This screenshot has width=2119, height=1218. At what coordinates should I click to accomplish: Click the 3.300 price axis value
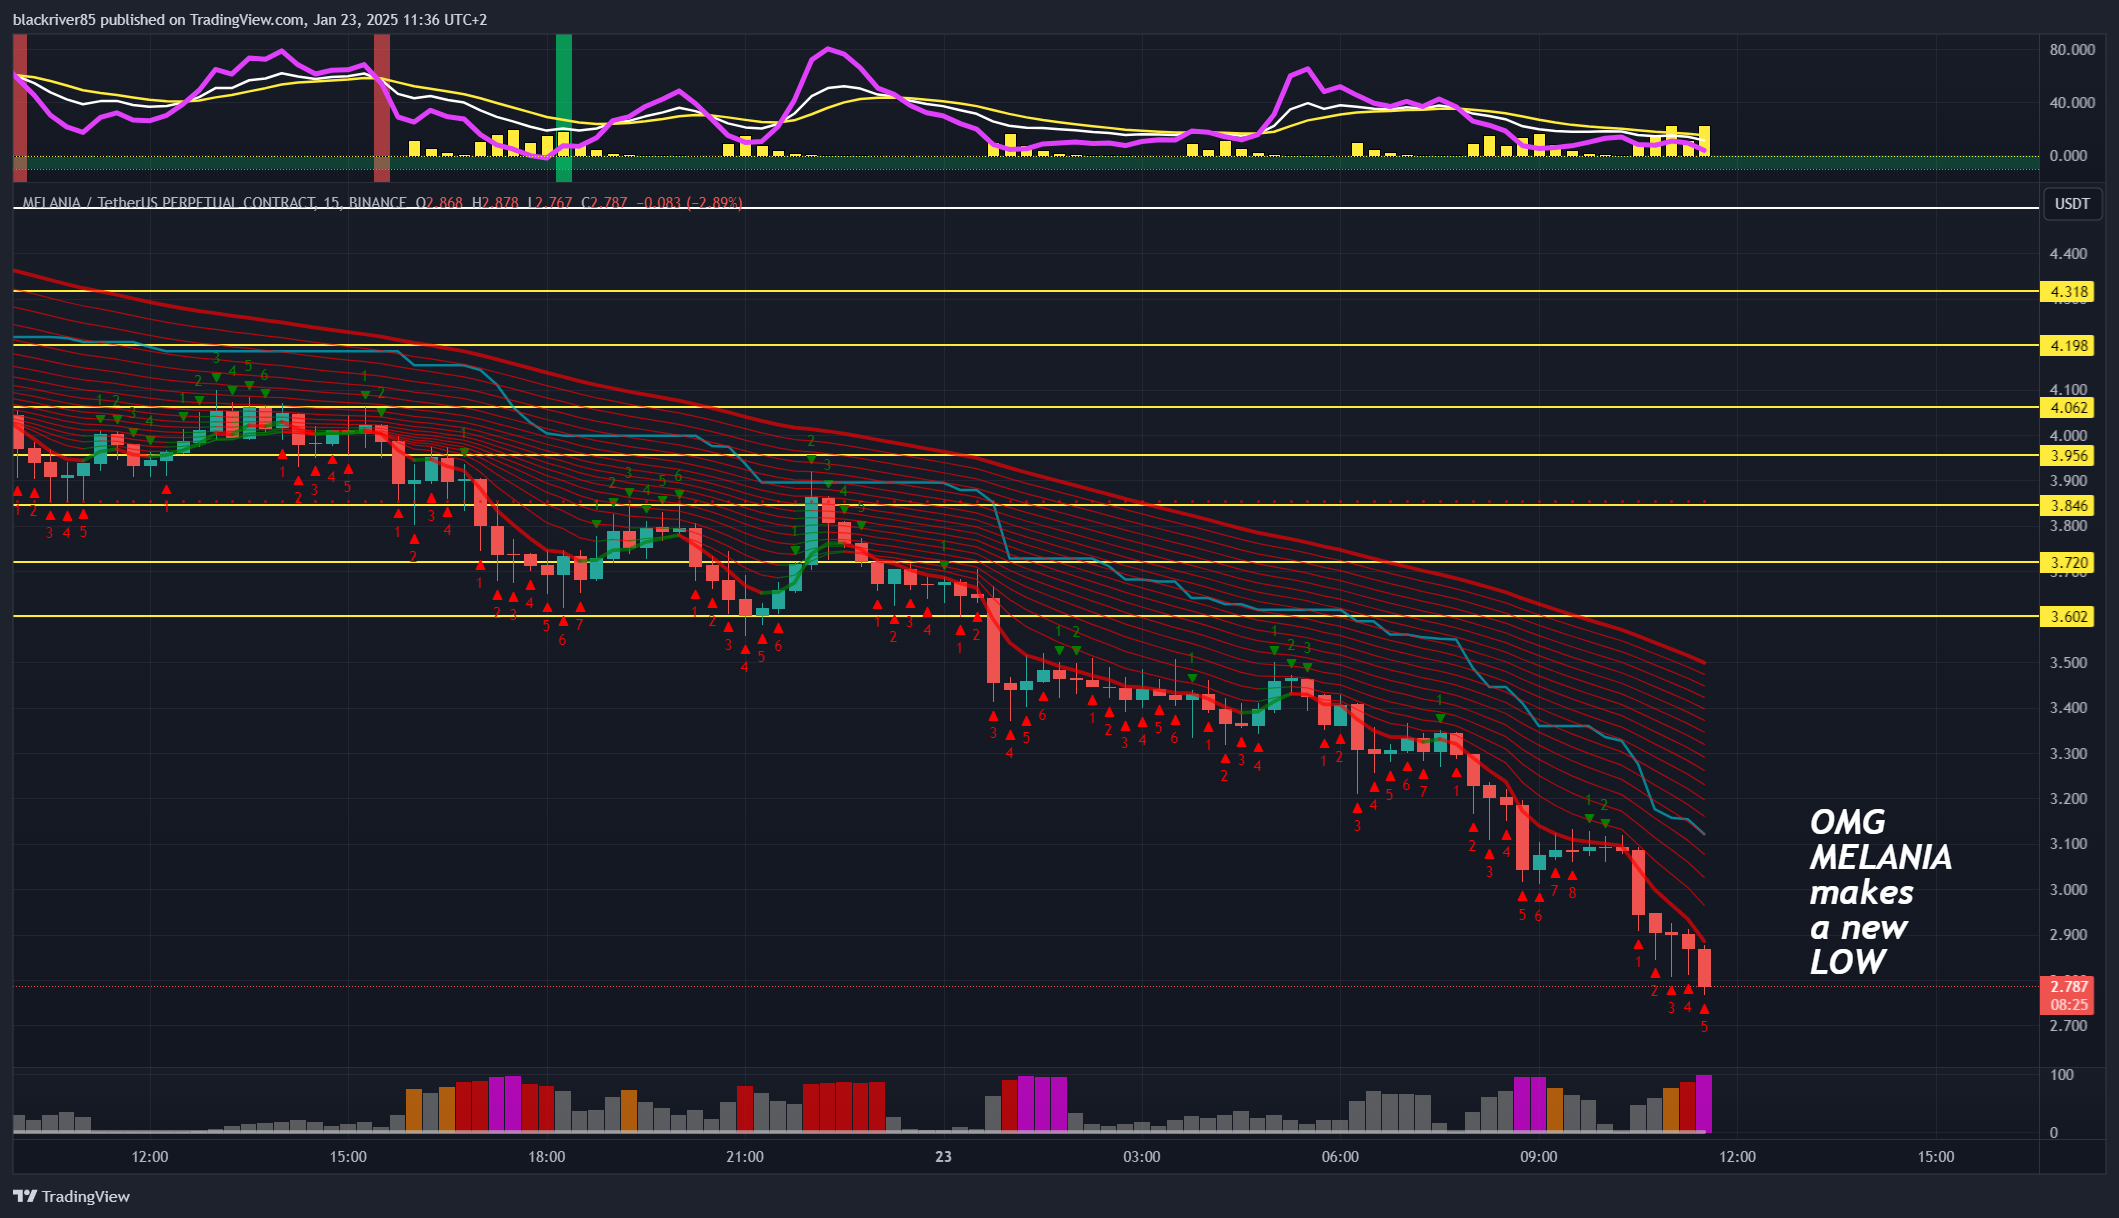(x=2068, y=754)
